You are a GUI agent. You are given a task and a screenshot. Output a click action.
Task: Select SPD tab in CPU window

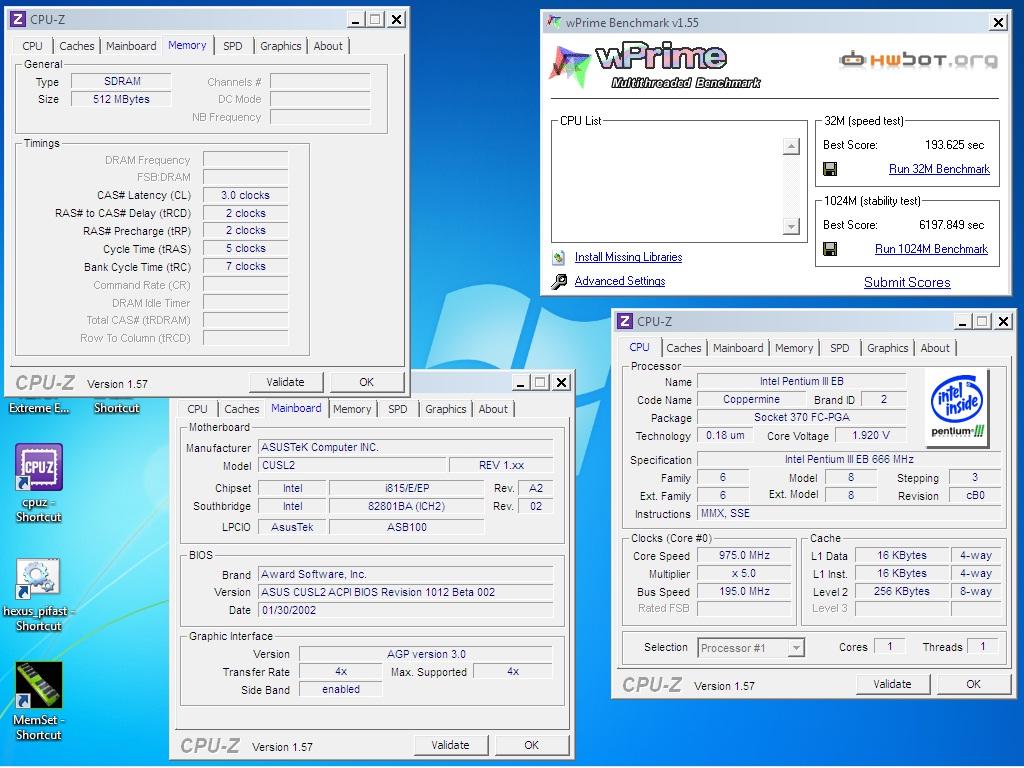[840, 348]
